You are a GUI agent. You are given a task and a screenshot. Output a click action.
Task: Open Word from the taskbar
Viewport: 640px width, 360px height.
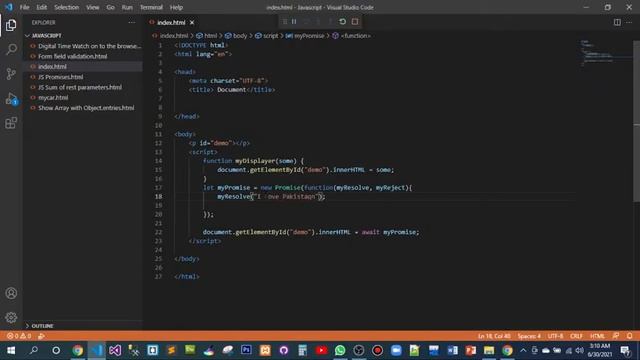coord(452,351)
